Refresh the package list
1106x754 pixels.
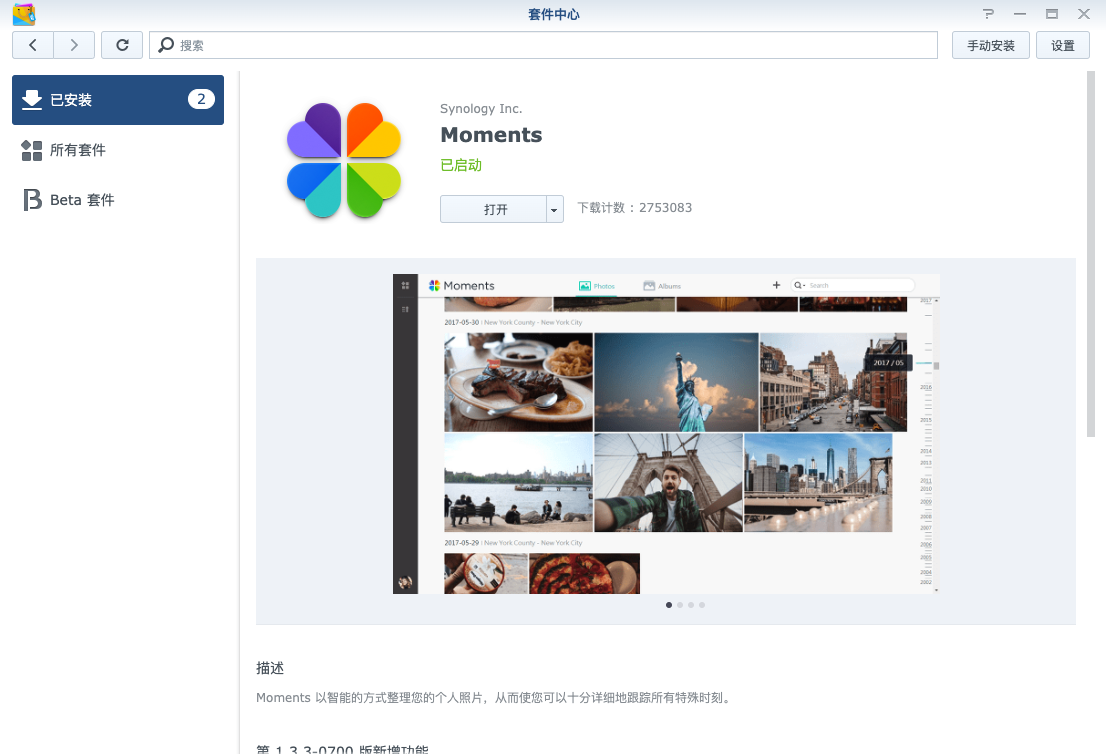click(x=122, y=45)
